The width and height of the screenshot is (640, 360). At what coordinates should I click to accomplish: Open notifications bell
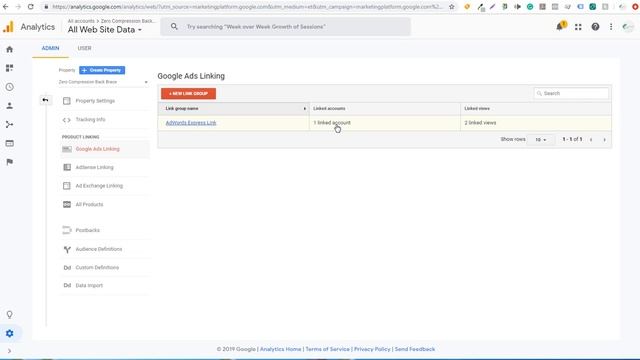pyautogui.click(x=560, y=27)
